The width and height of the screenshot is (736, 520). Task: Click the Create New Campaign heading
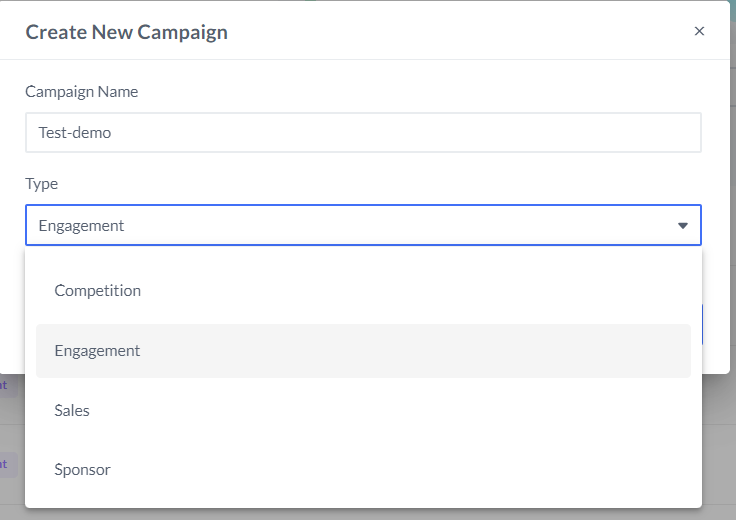127,32
